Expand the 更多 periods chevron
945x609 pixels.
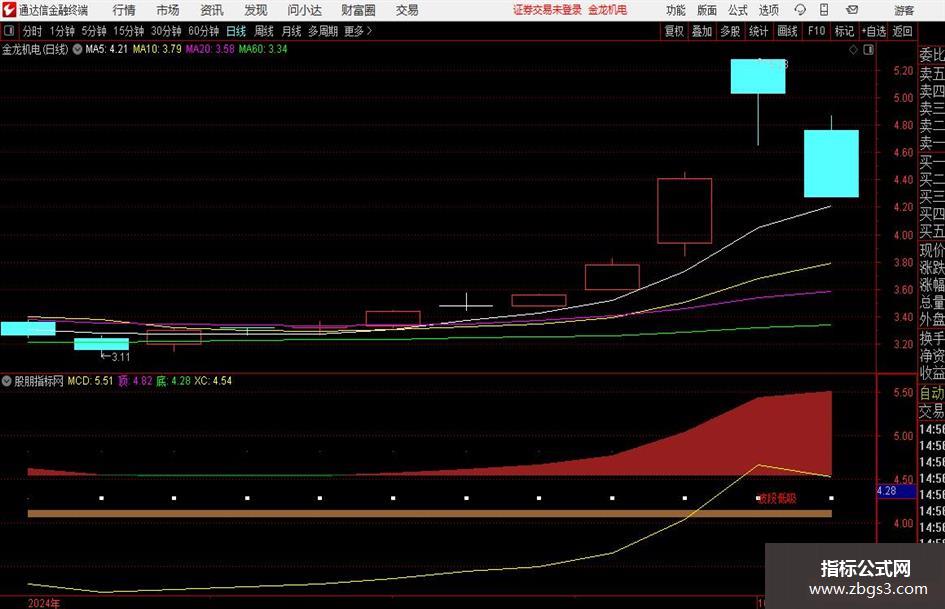click(x=359, y=31)
